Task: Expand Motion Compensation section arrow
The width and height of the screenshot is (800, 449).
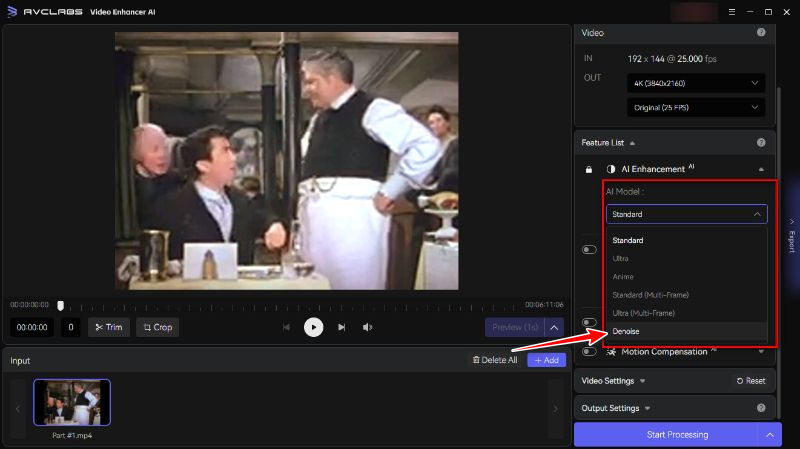Action: (x=761, y=352)
